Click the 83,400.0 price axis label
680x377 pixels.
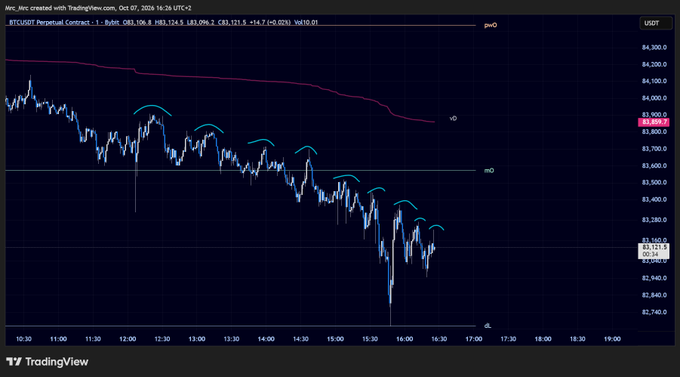(654, 200)
